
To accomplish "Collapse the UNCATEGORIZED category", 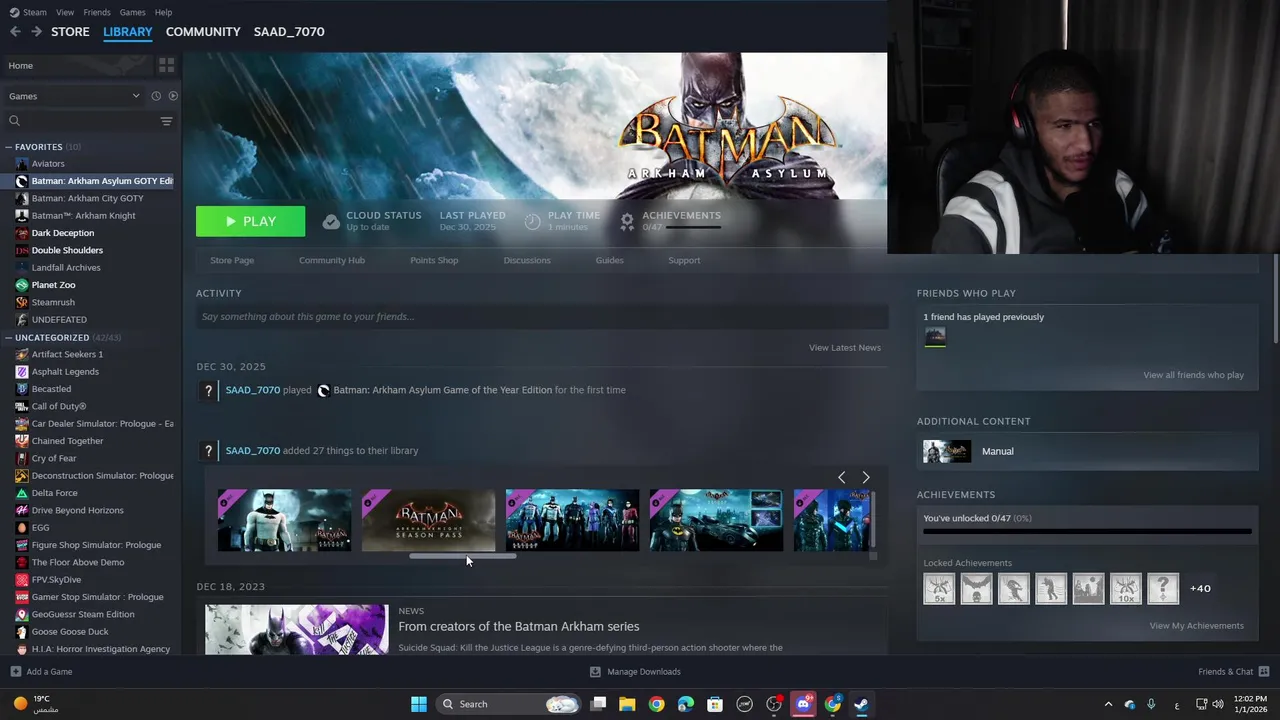I will tap(9, 338).
